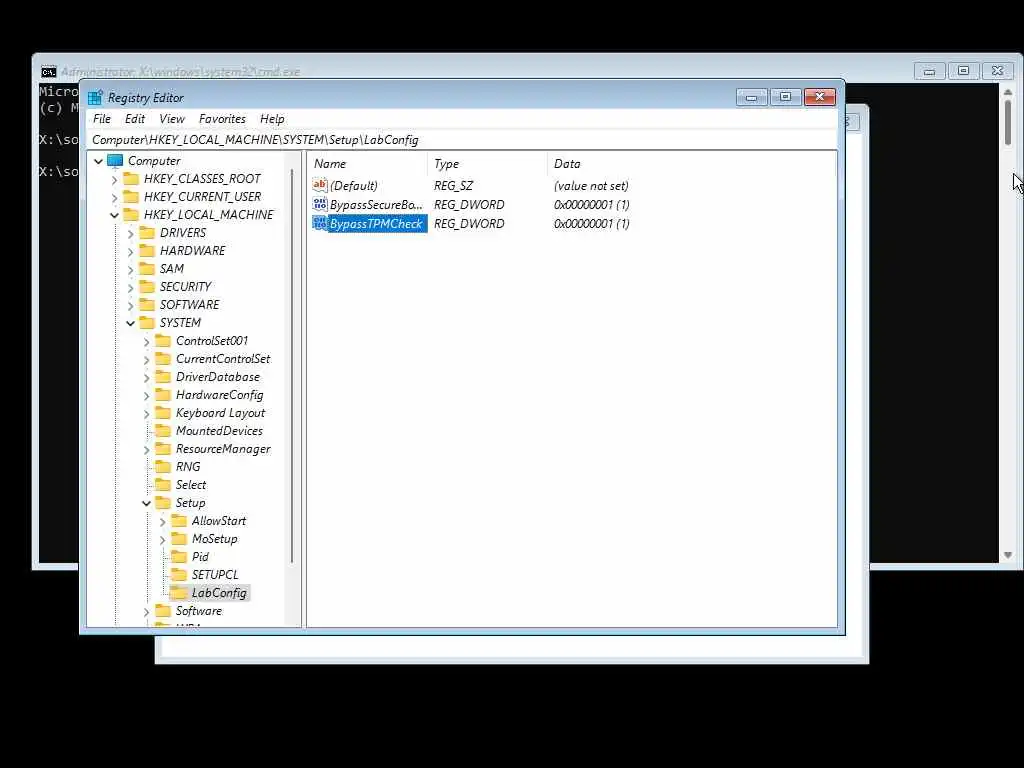Select the BypassTPMCheck value name

(376, 223)
